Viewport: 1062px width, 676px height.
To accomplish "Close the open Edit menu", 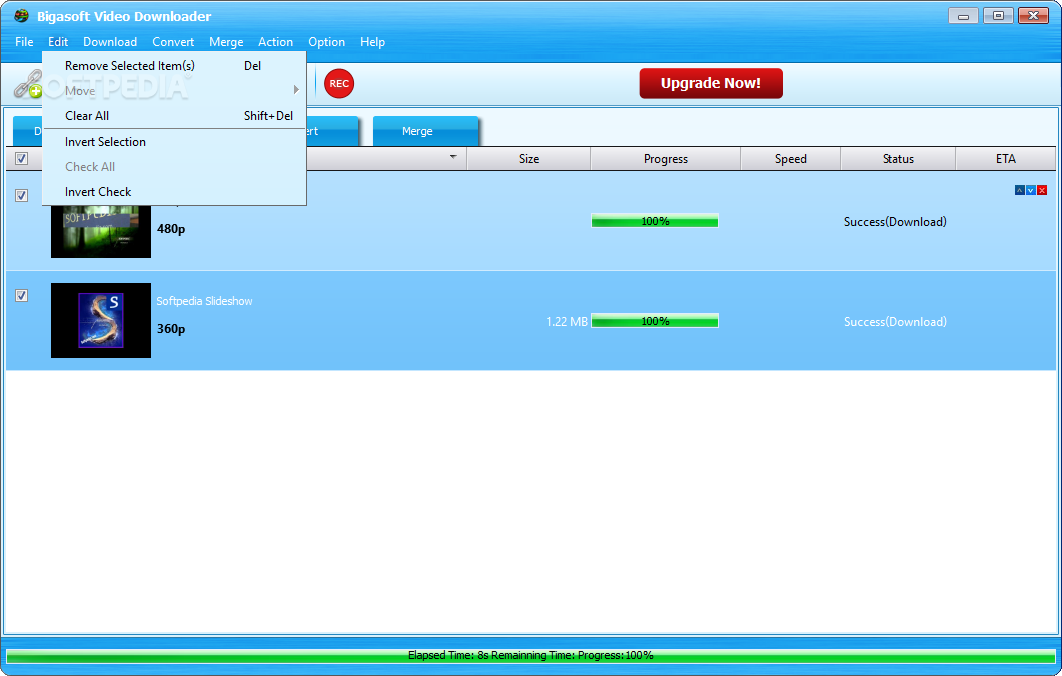I will 58,42.
